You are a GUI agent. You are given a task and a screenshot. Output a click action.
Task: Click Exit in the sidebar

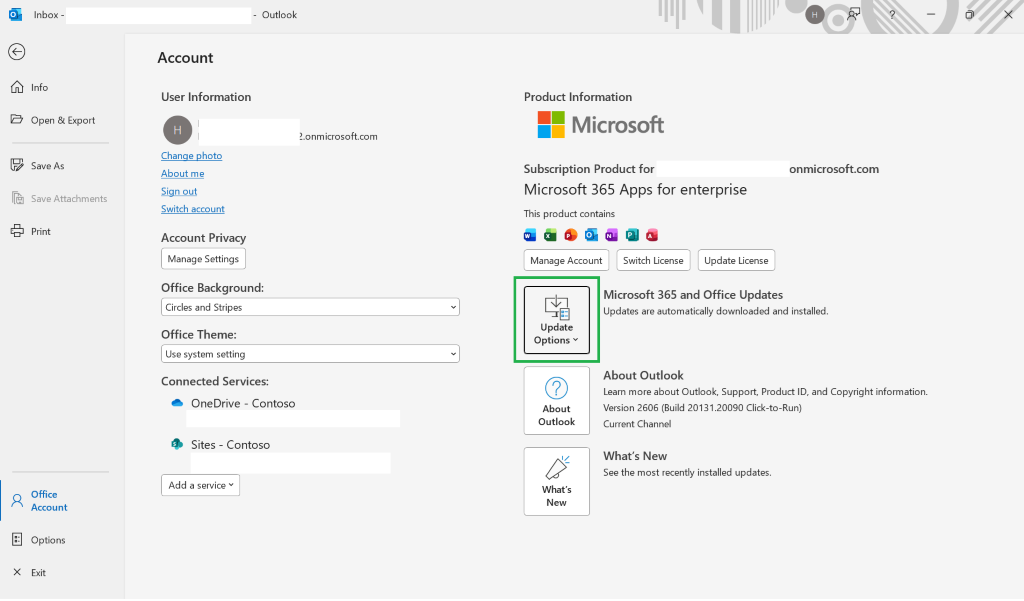click(39, 573)
